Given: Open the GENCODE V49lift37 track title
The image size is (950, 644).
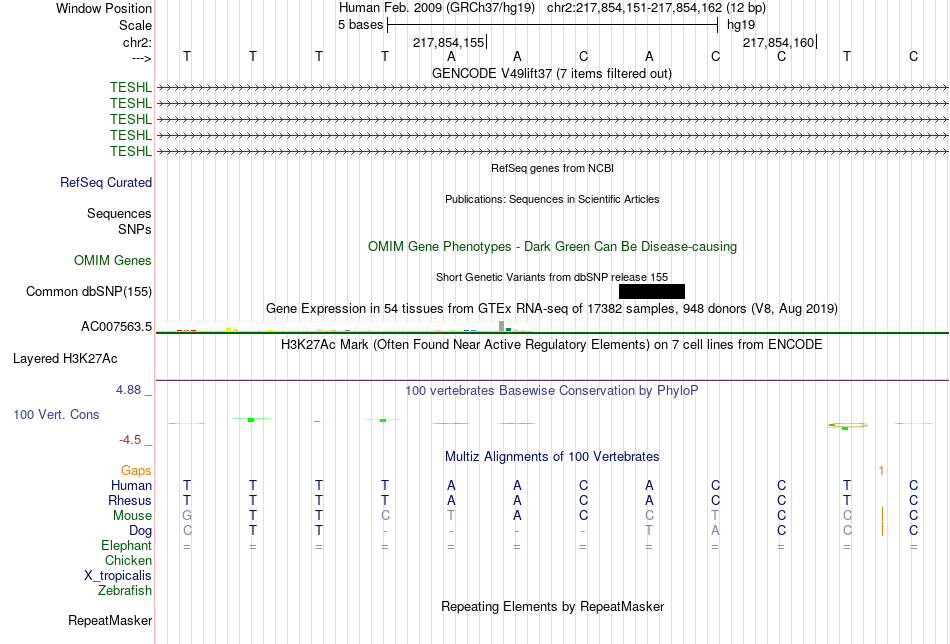Looking at the screenshot, I should [551, 73].
